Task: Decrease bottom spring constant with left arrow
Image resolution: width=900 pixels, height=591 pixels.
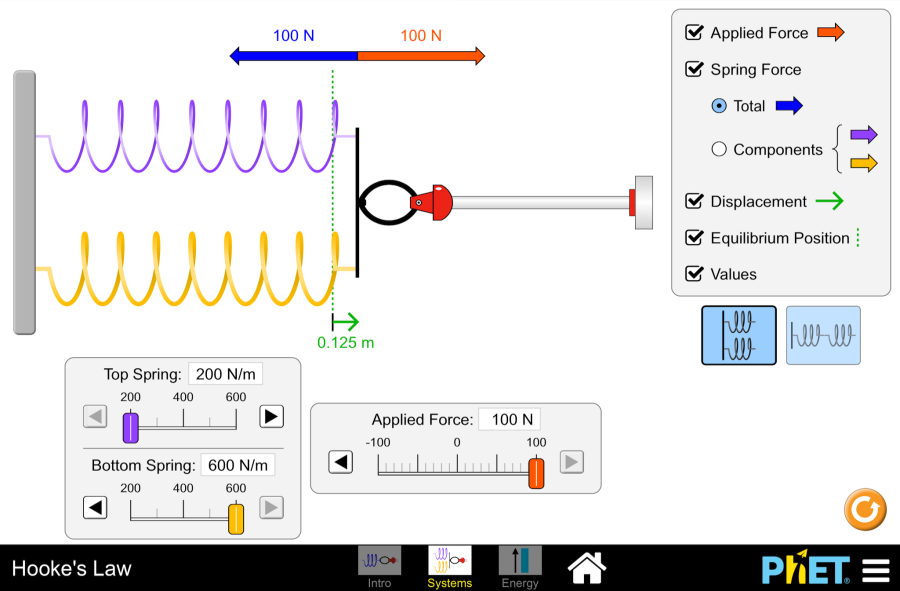Action: 95,507
